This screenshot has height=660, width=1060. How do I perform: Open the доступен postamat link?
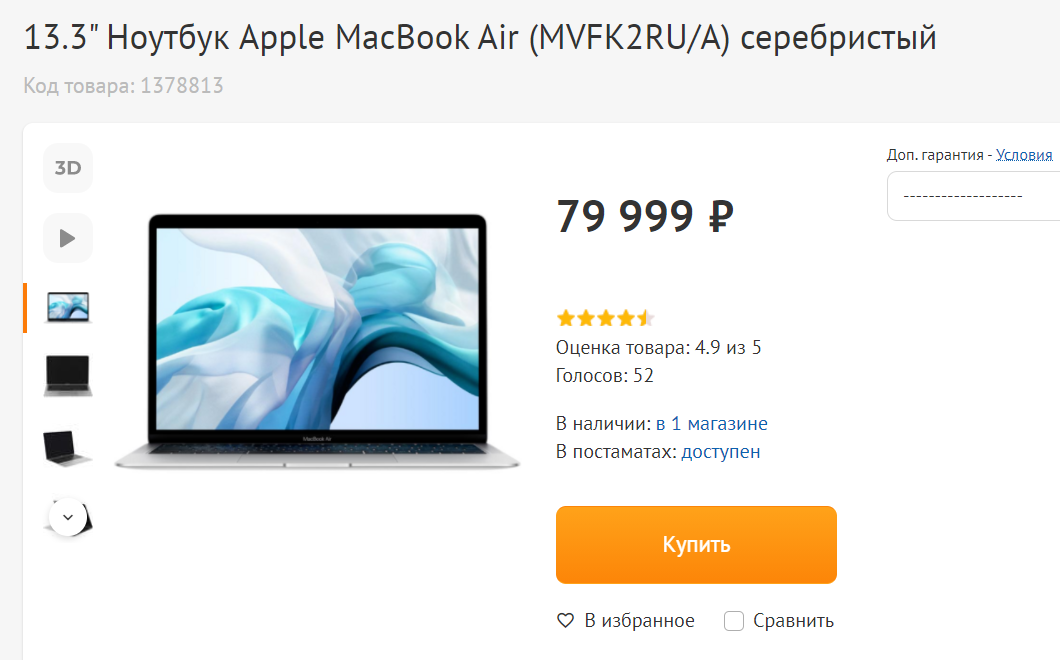tap(721, 452)
